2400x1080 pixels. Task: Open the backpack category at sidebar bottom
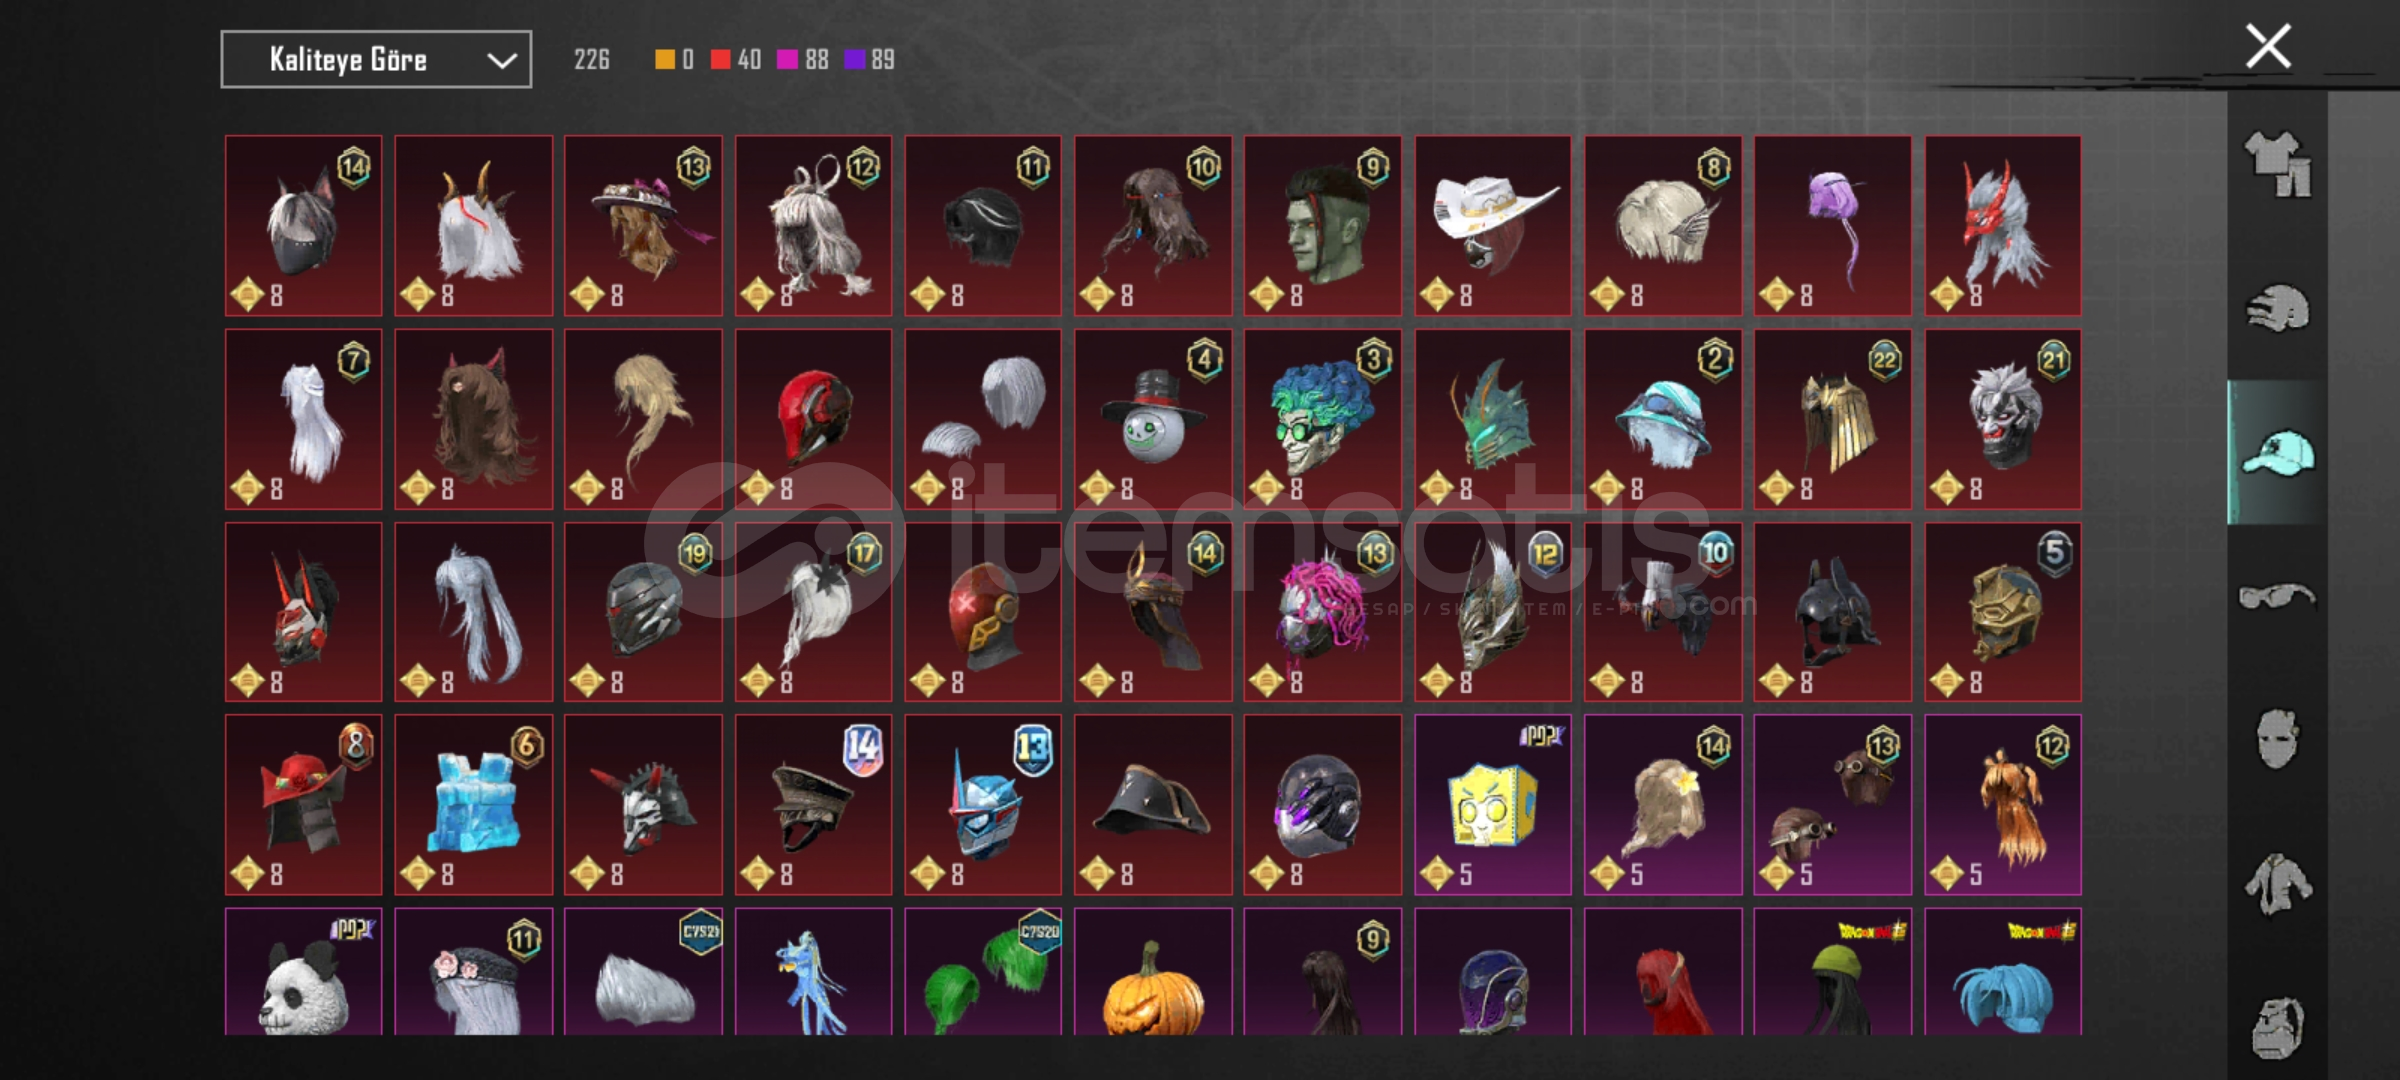tap(2278, 1027)
